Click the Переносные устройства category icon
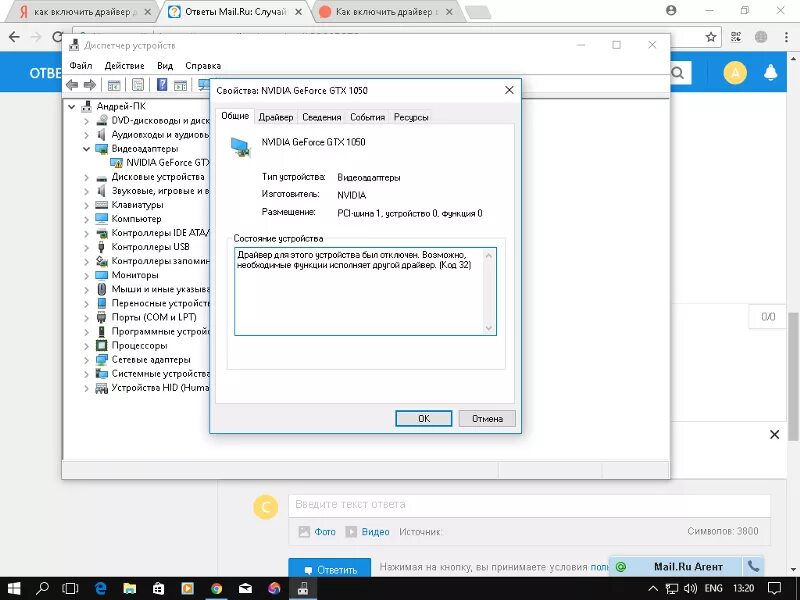Image resolution: width=800 pixels, height=600 pixels. 102,304
